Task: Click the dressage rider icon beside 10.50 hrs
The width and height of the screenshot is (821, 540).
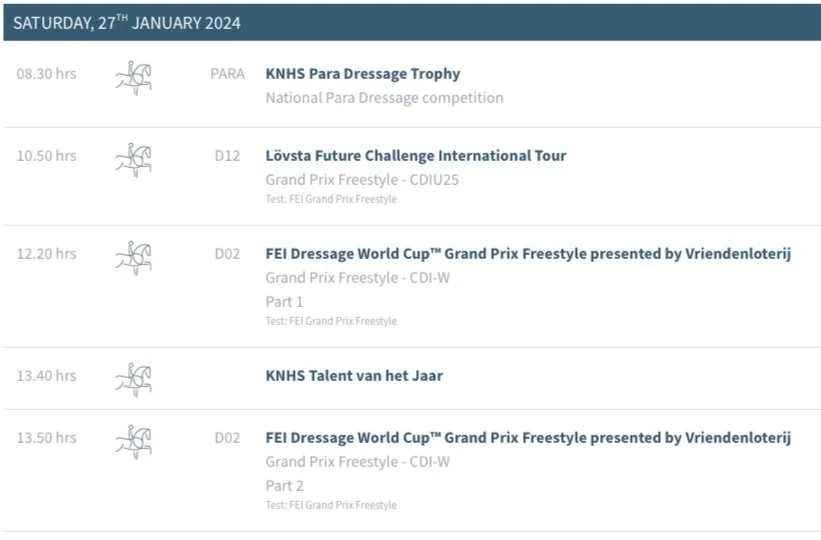Action: pos(134,160)
